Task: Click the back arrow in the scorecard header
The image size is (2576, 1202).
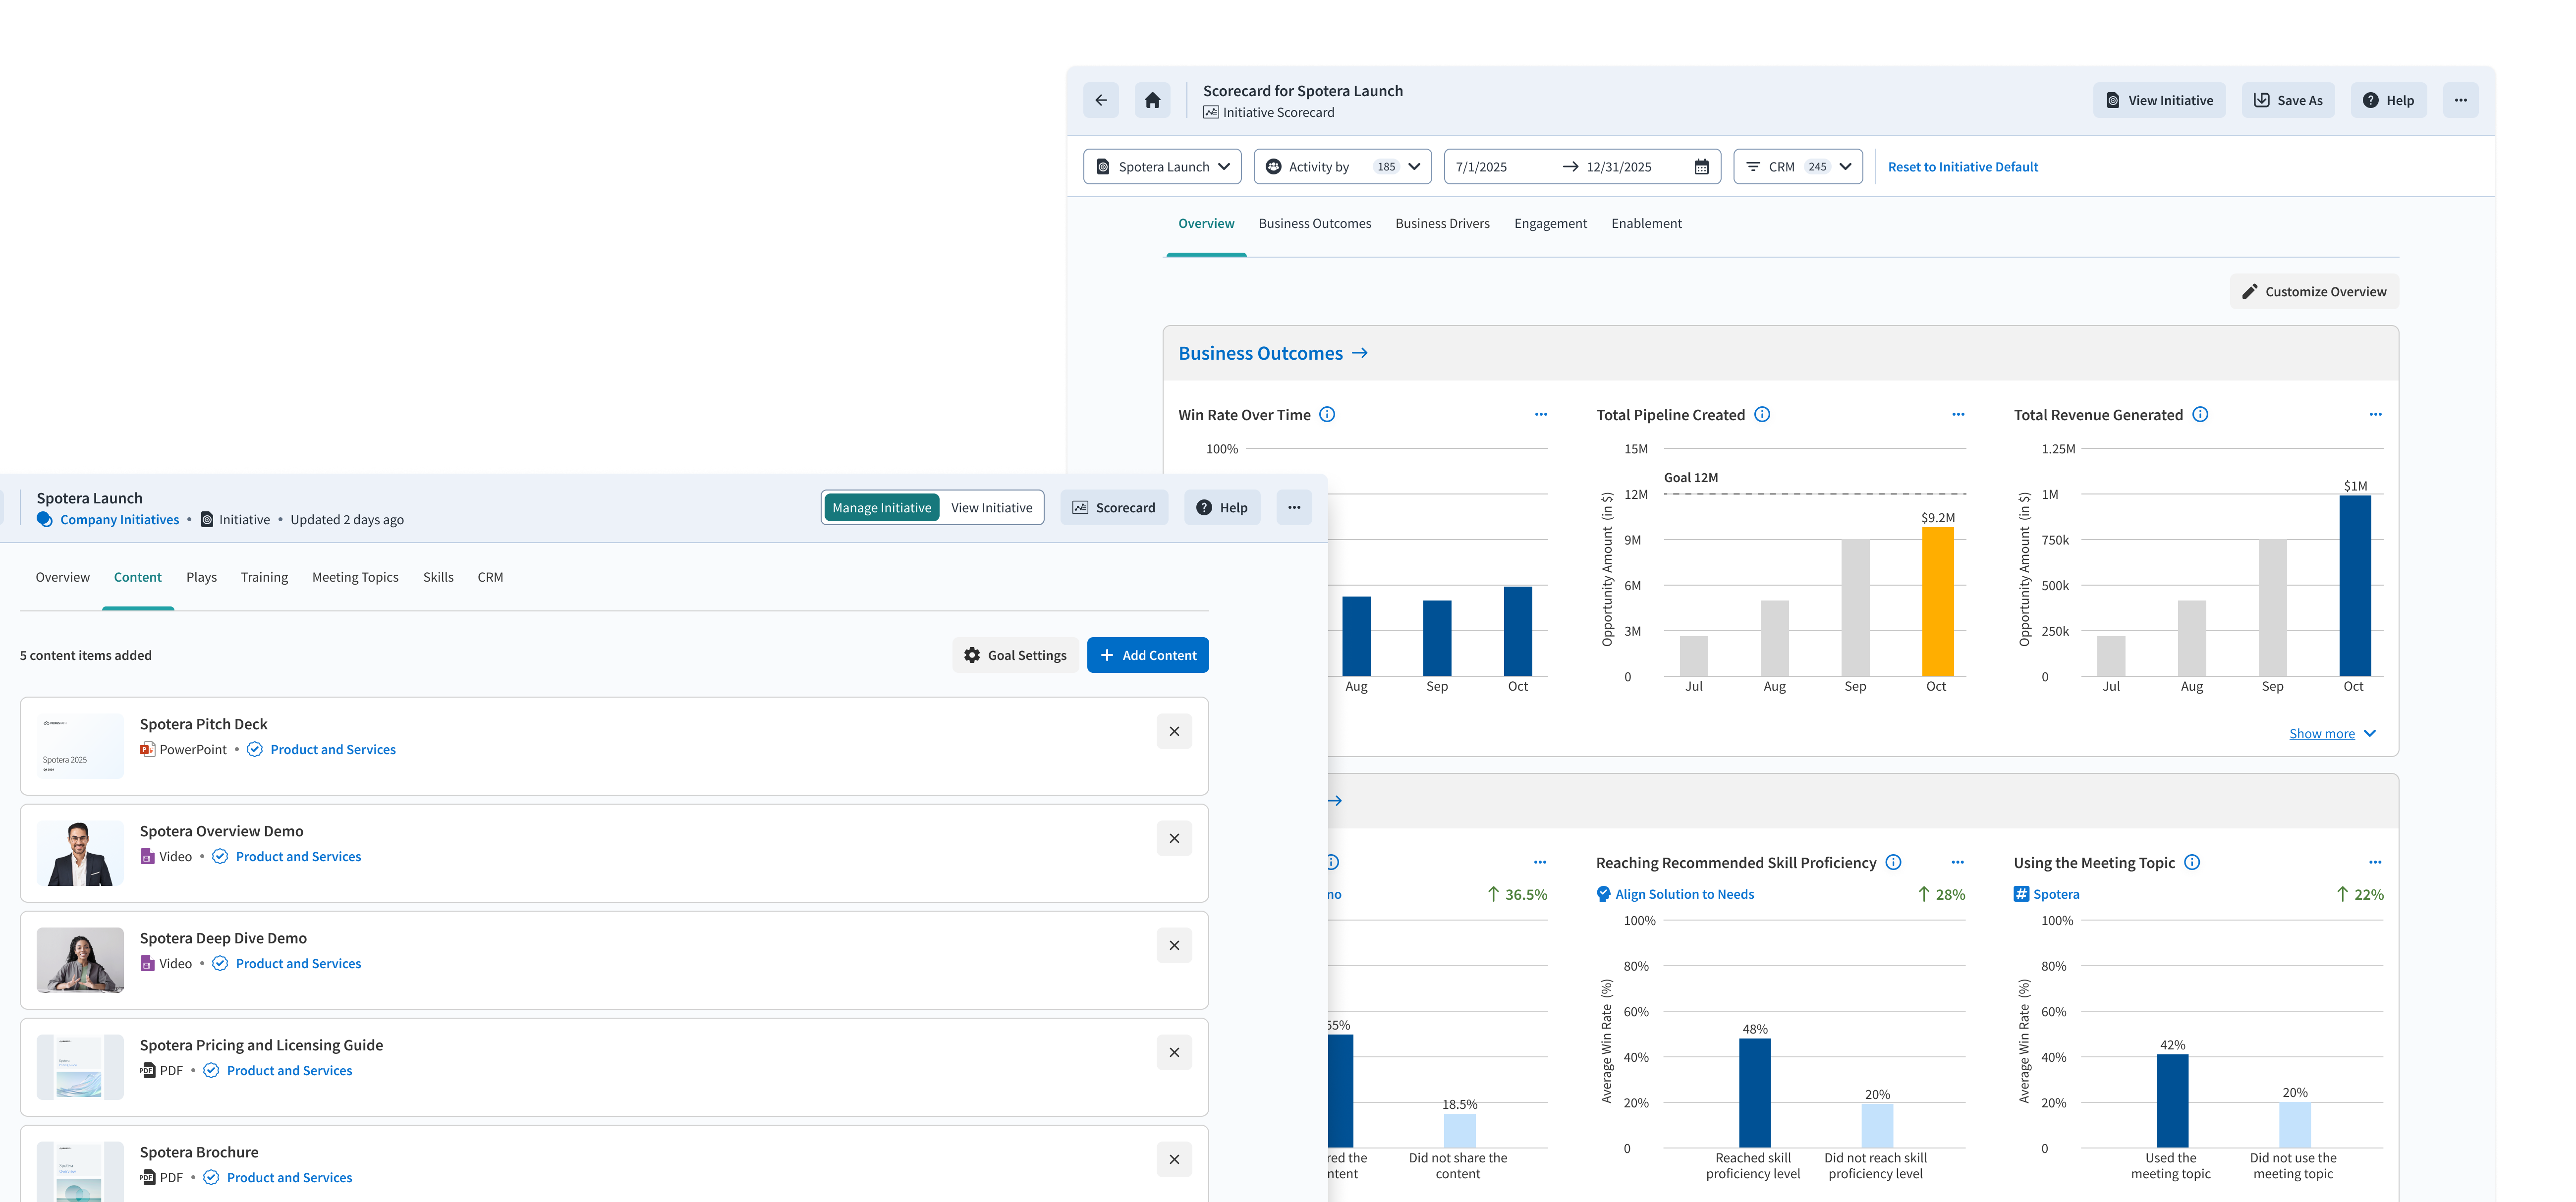Action: coord(1101,100)
